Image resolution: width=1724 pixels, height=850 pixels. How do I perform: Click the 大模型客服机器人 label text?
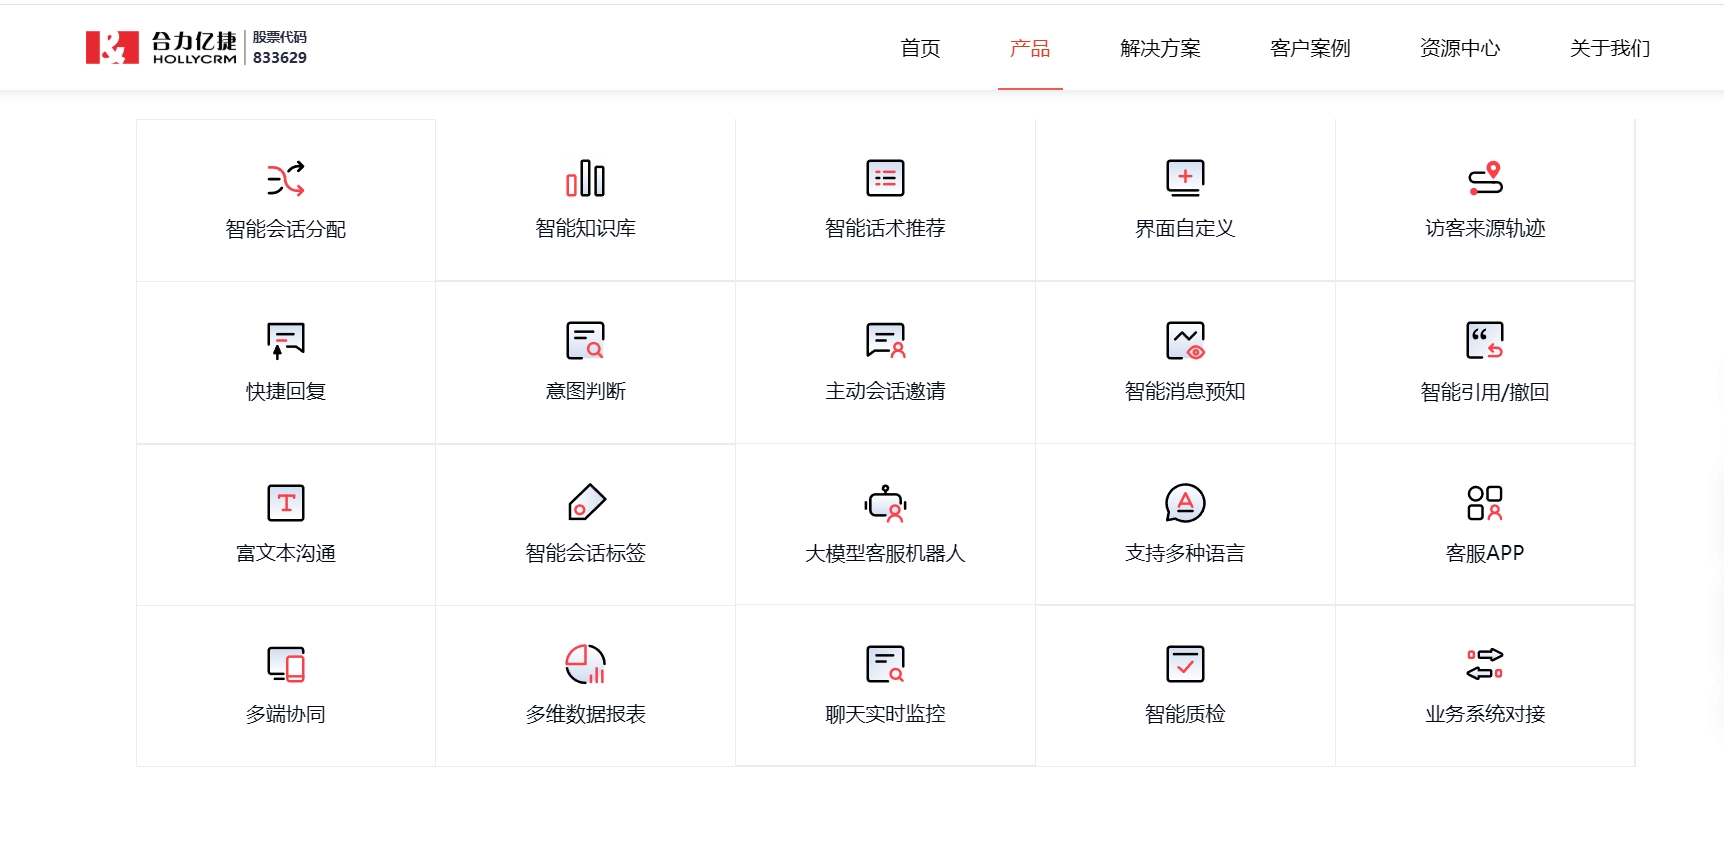point(885,553)
